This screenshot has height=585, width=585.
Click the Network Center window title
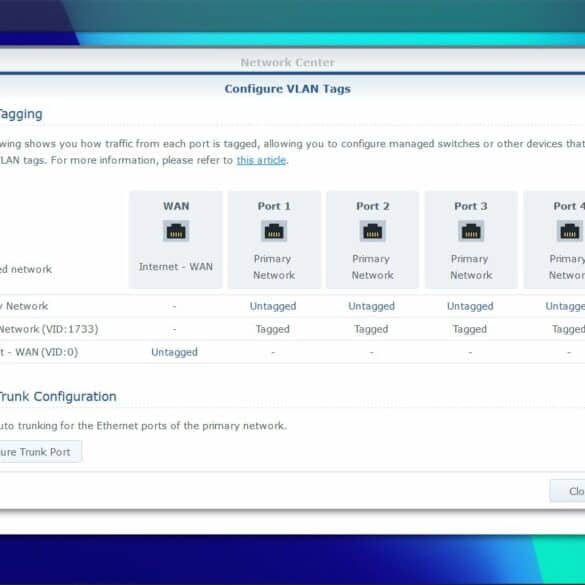click(x=288, y=62)
